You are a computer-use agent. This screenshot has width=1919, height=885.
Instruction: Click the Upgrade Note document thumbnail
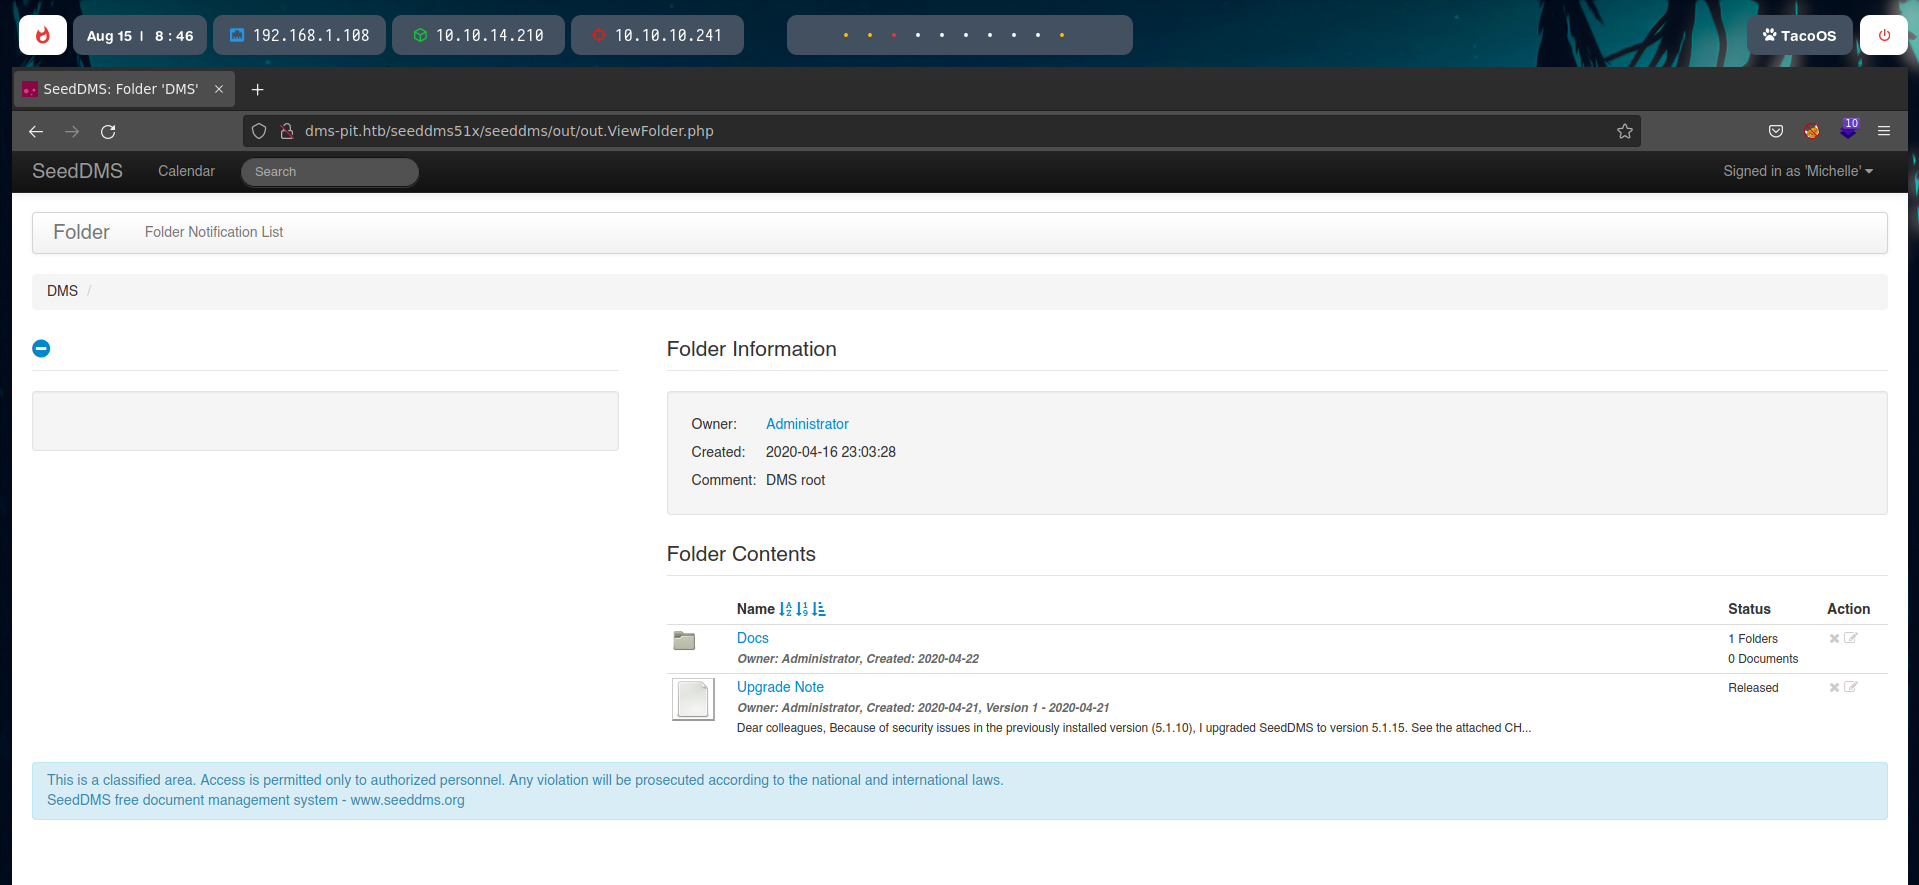tap(693, 699)
